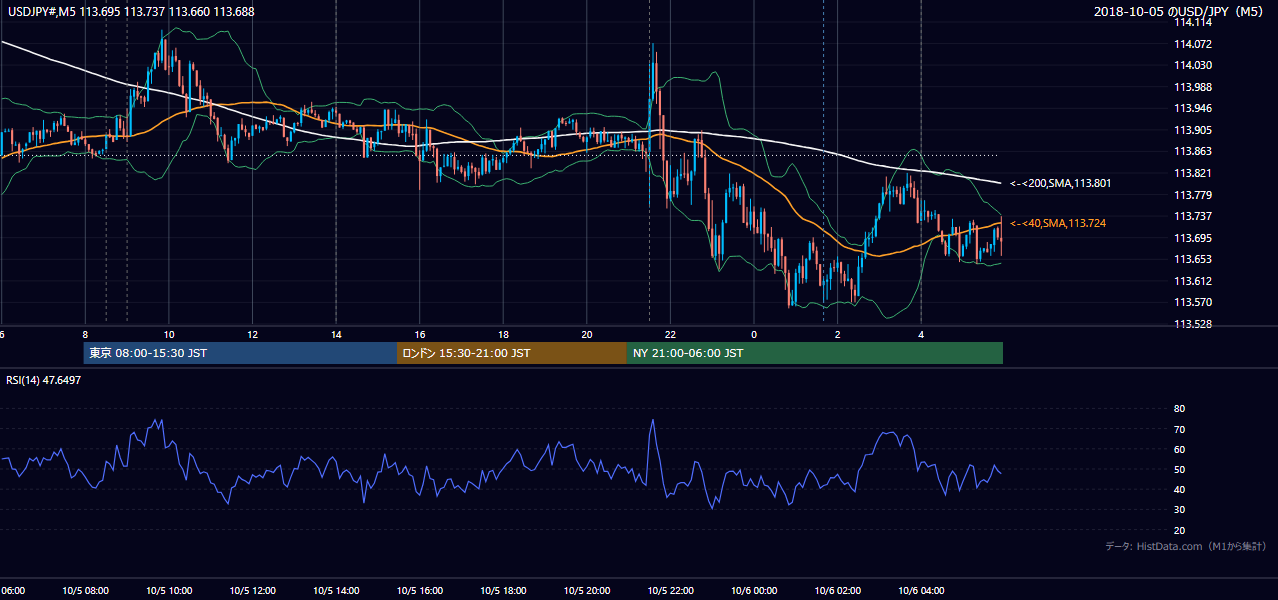Click hour tick 18 under price chart

(x=503, y=335)
